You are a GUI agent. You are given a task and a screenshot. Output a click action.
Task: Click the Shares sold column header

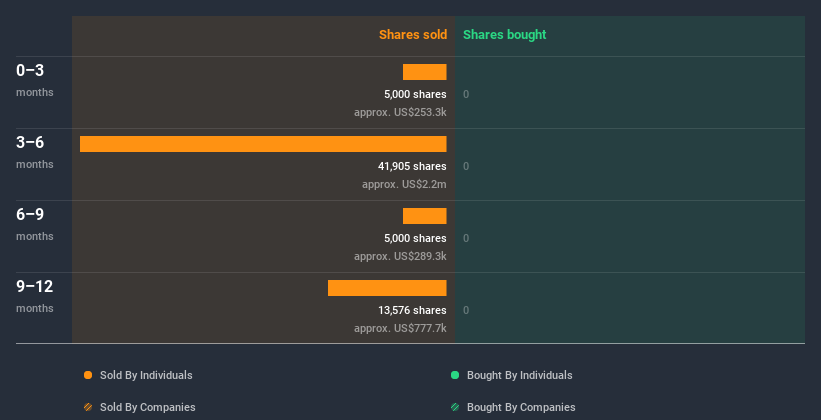tap(413, 35)
